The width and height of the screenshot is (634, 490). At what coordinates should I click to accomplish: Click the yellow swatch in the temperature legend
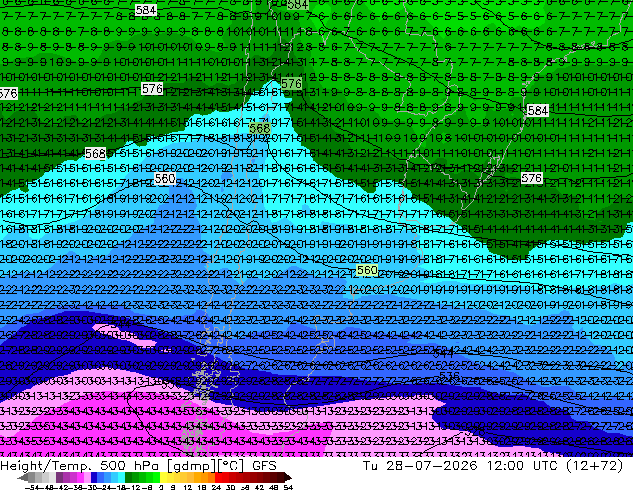(163, 477)
